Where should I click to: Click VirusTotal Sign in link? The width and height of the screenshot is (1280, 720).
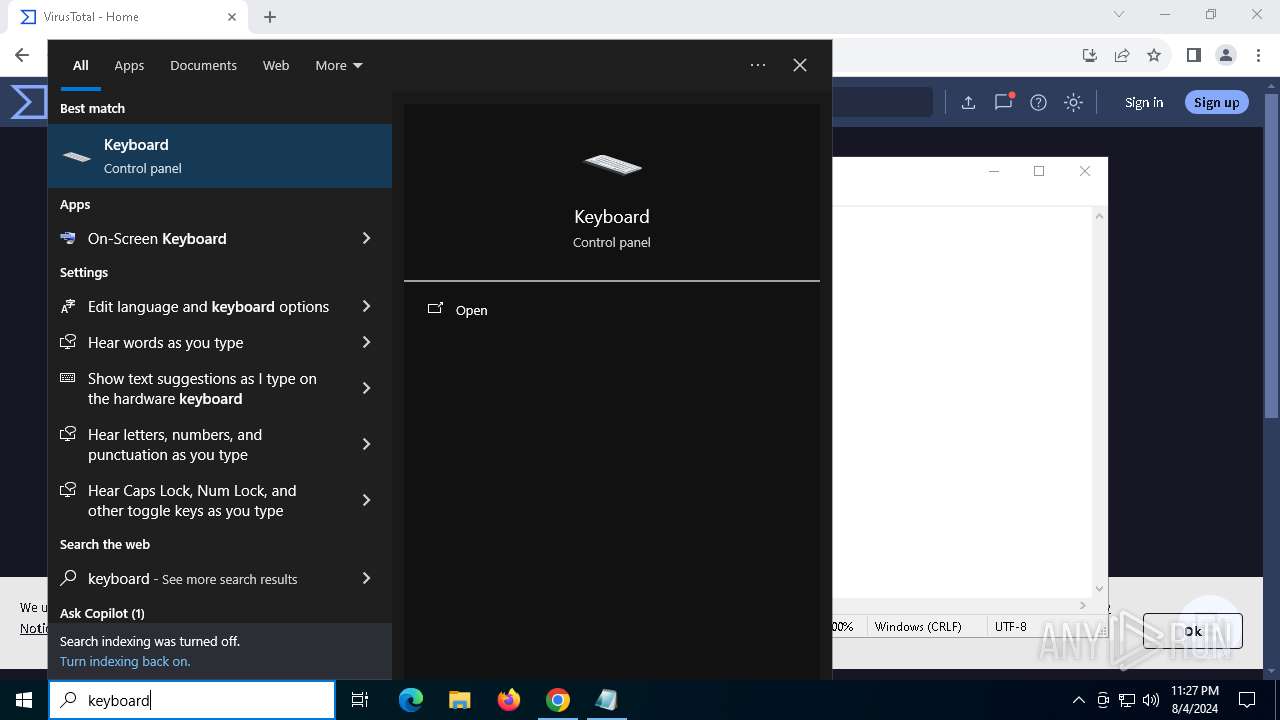[x=1144, y=102]
